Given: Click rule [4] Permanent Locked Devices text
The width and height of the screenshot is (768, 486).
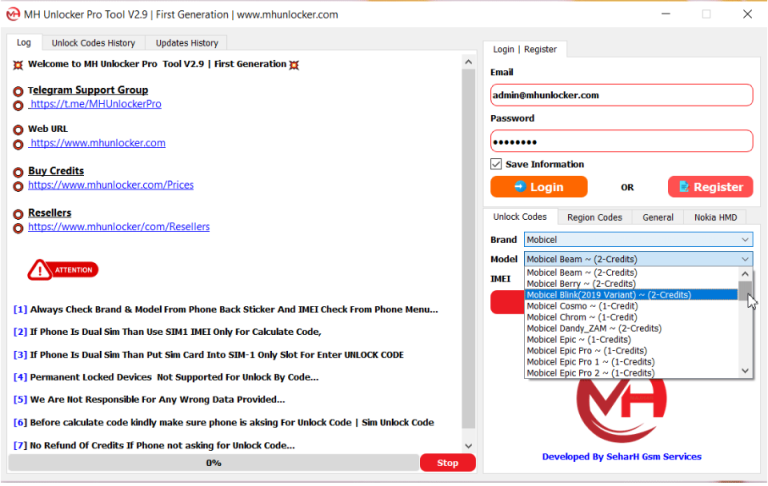Looking at the screenshot, I should click(166, 377).
